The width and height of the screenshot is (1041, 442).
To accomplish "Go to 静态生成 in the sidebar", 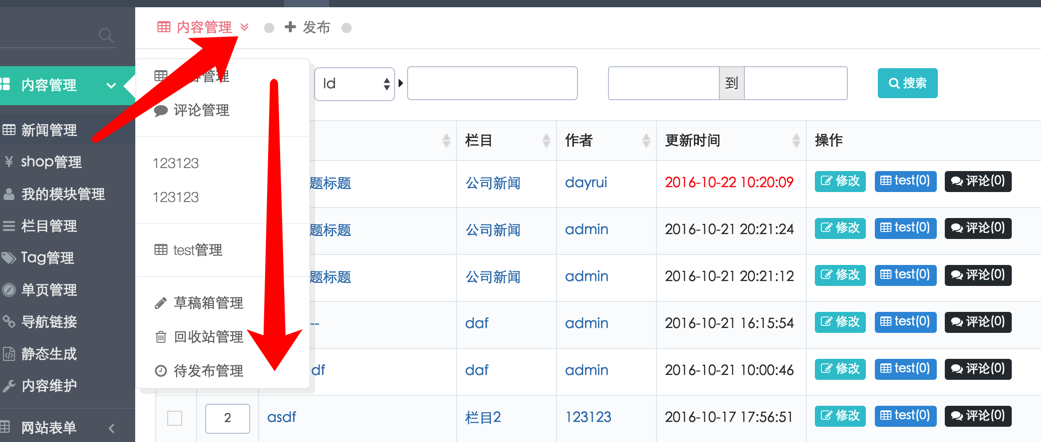I will (48, 354).
